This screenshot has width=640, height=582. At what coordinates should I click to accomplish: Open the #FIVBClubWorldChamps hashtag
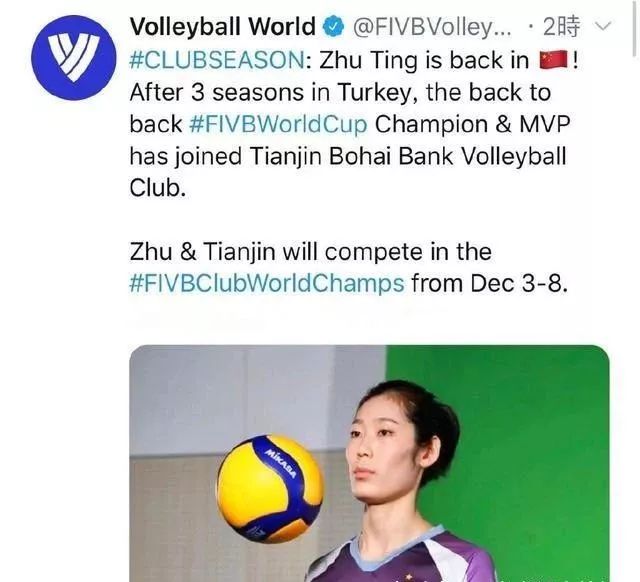pos(267,283)
